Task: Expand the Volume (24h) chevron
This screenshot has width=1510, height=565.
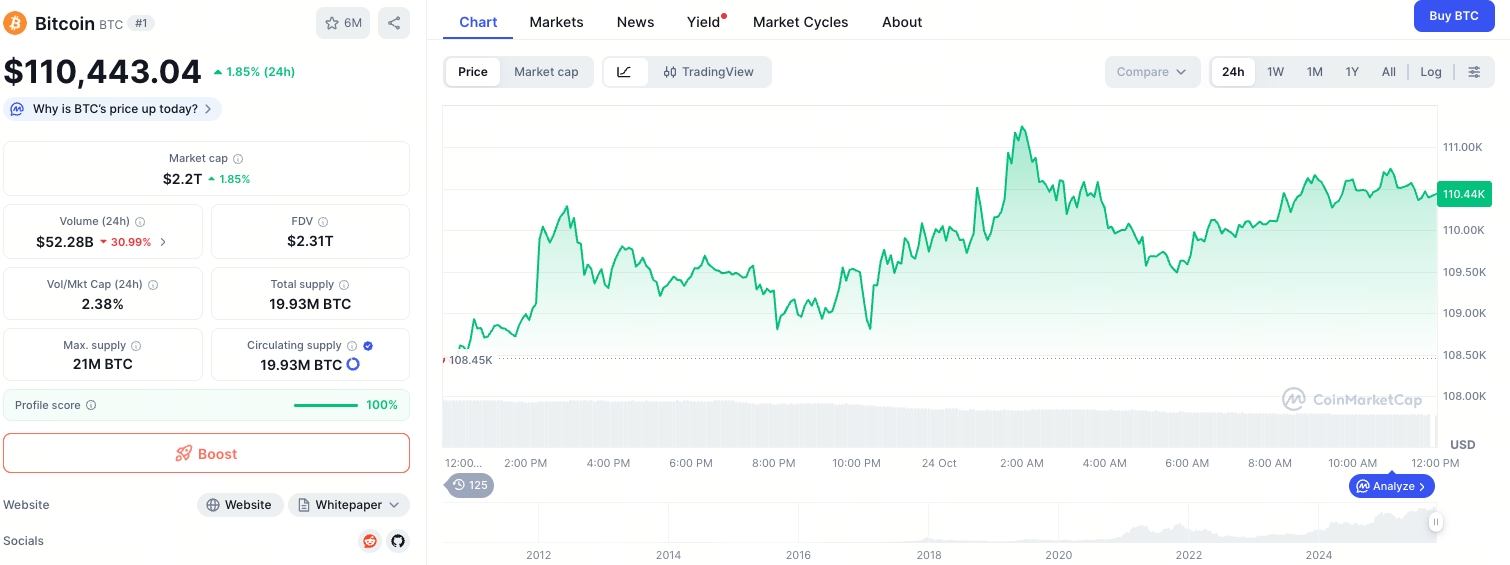Action: point(163,242)
